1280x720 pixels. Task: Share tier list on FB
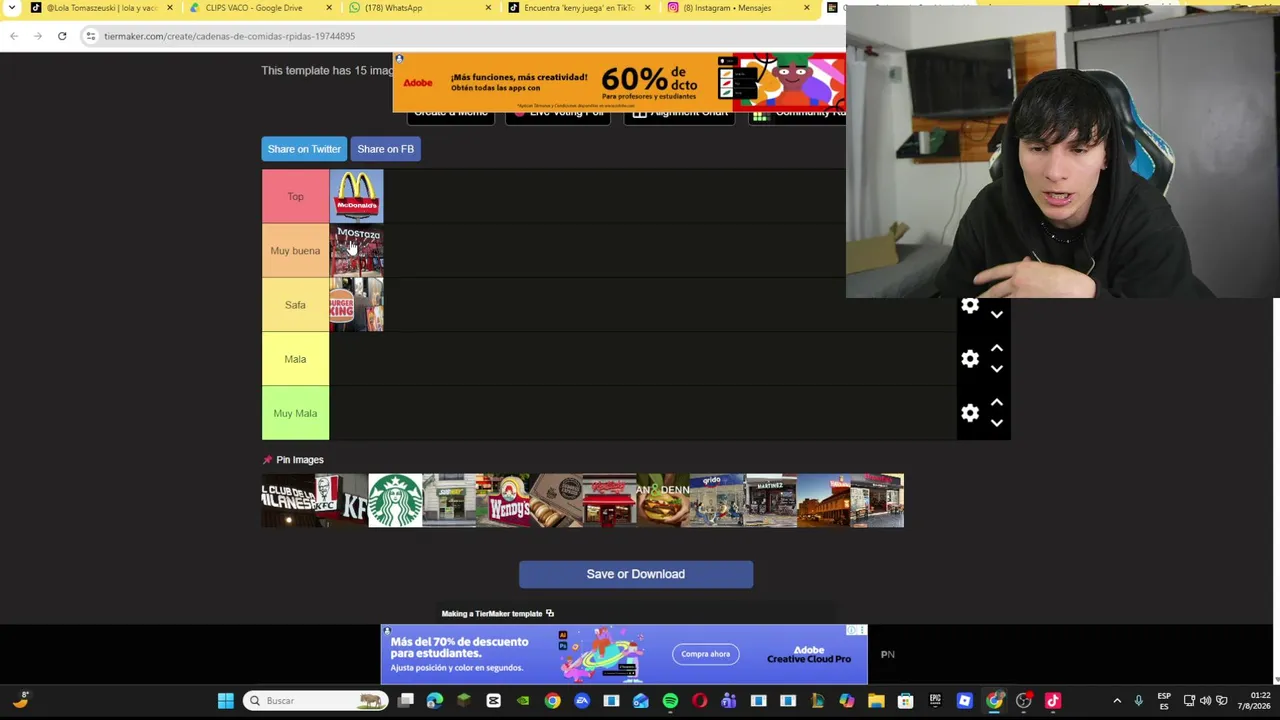point(385,149)
